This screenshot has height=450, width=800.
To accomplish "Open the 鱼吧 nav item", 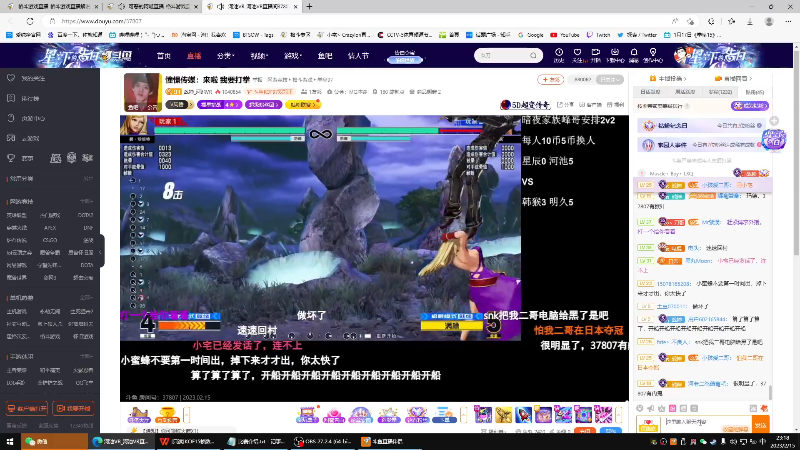I will 325,56.
